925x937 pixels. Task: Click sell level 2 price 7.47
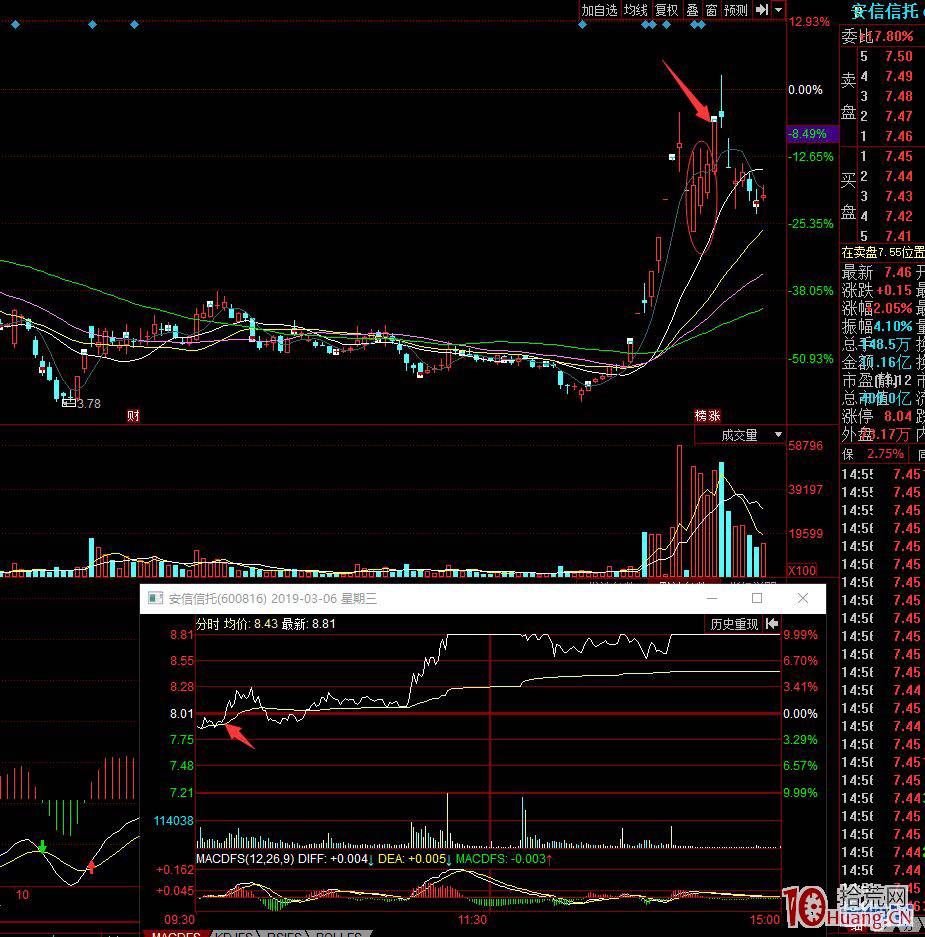(899, 116)
